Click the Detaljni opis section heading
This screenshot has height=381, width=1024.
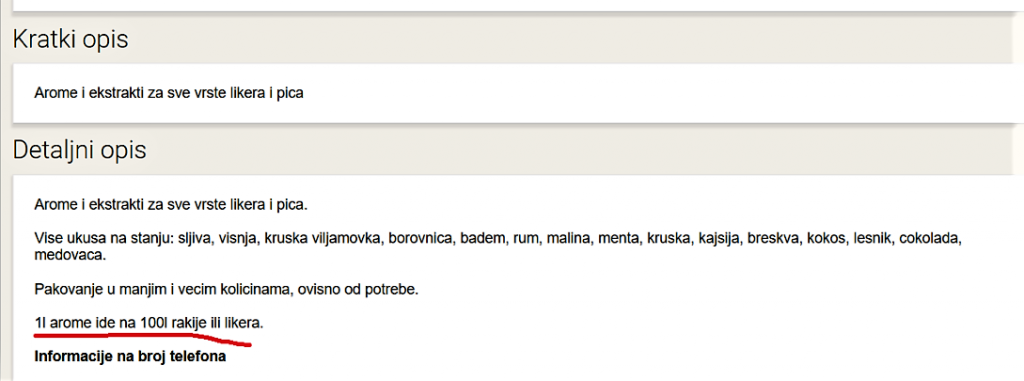(x=80, y=150)
